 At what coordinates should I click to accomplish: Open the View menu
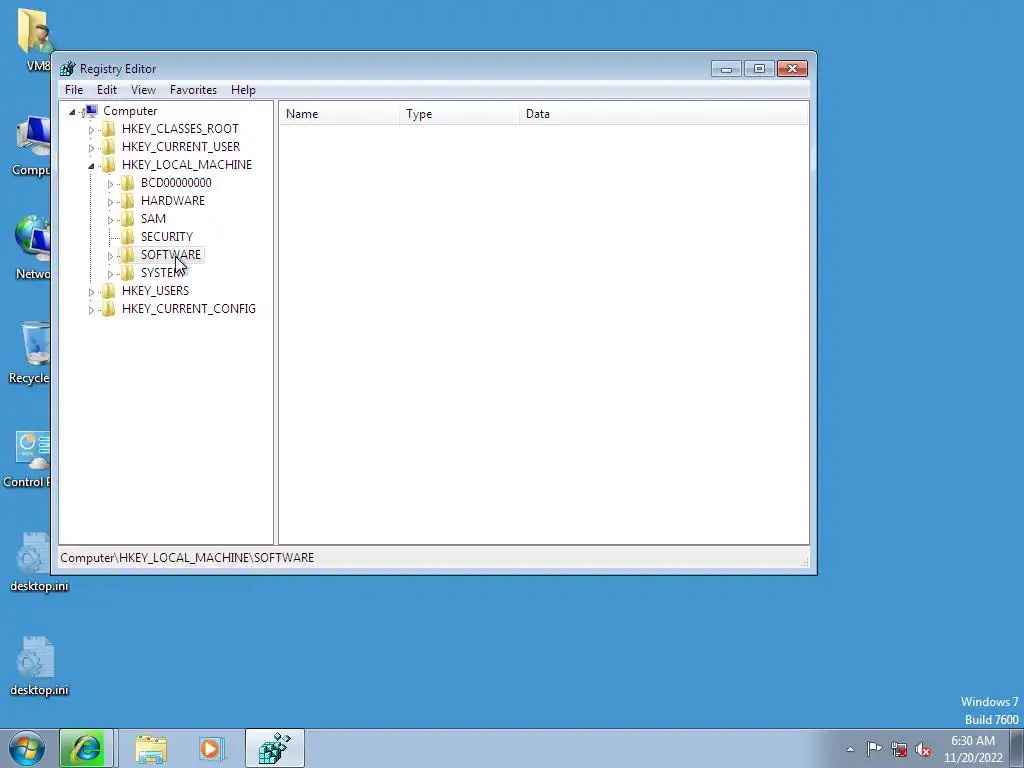143,90
